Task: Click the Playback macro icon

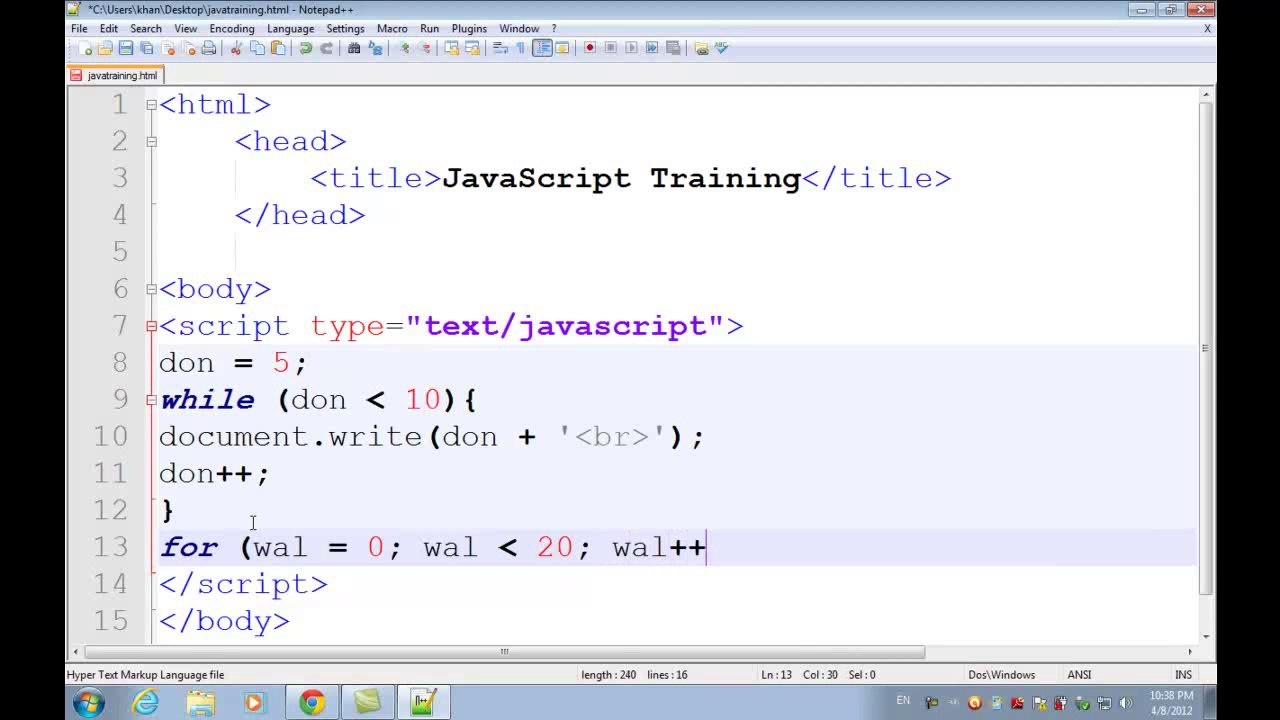Action: (631, 48)
